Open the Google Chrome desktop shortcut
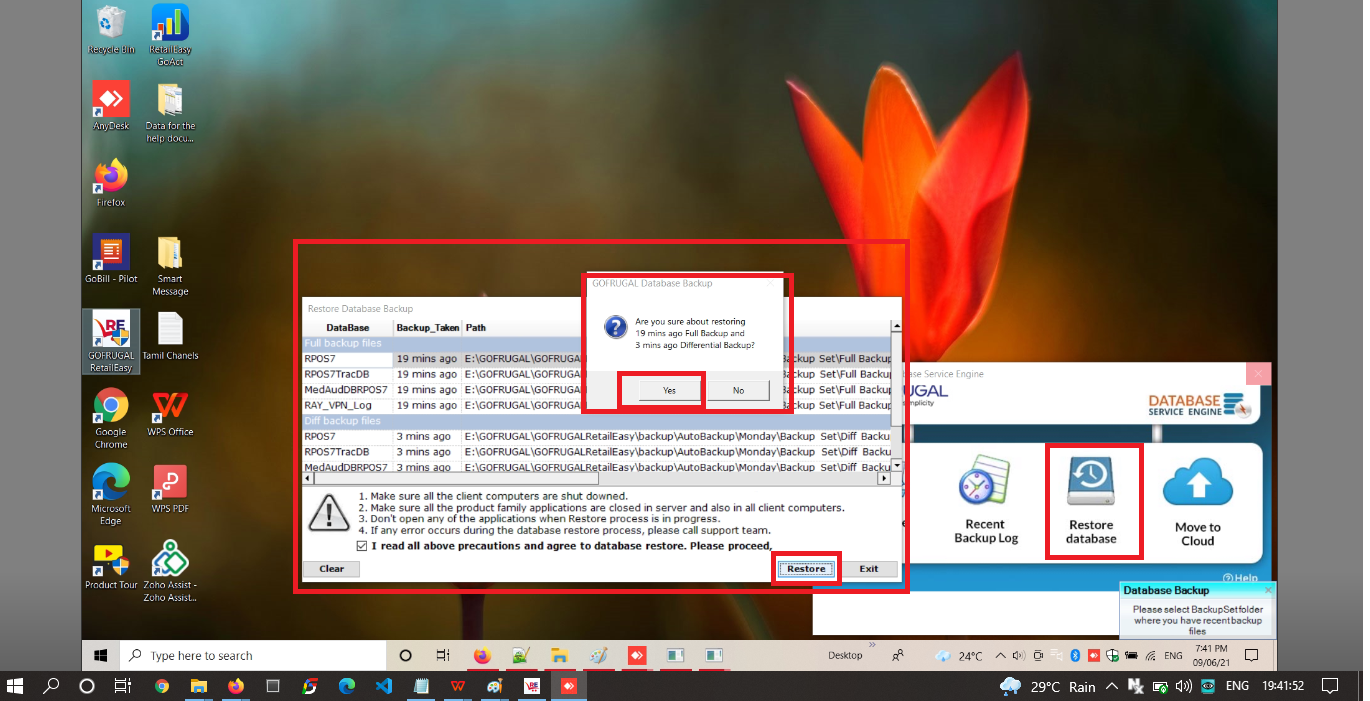The width and height of the screenshot is (1370, 701). 111,418
